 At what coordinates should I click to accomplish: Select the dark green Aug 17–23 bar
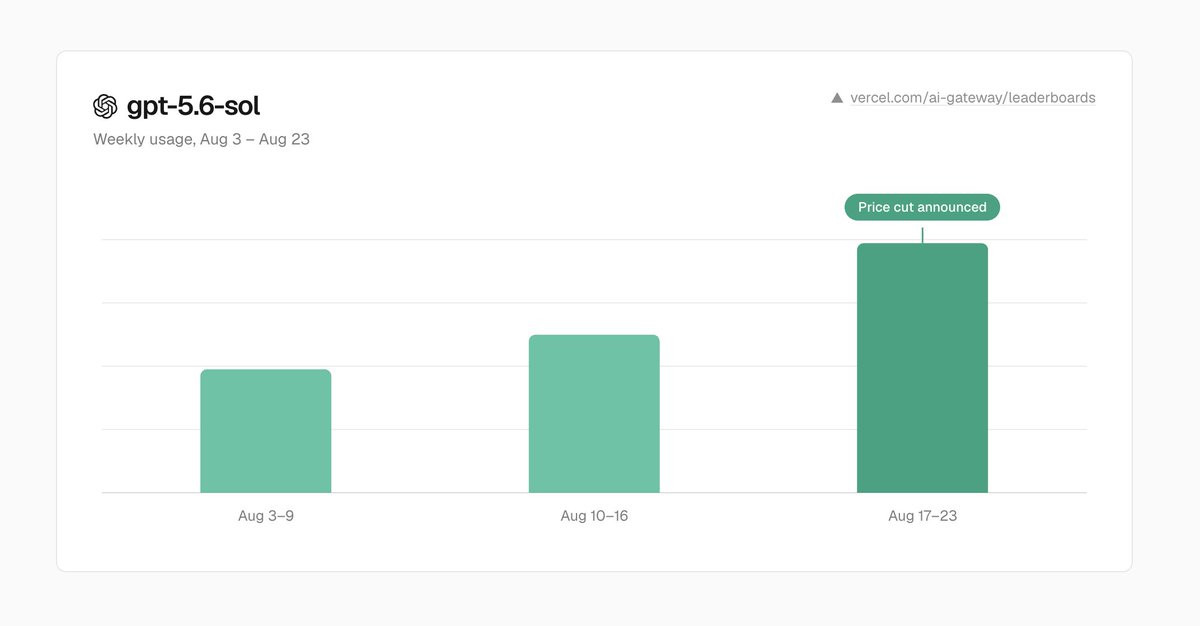(922, 368)
